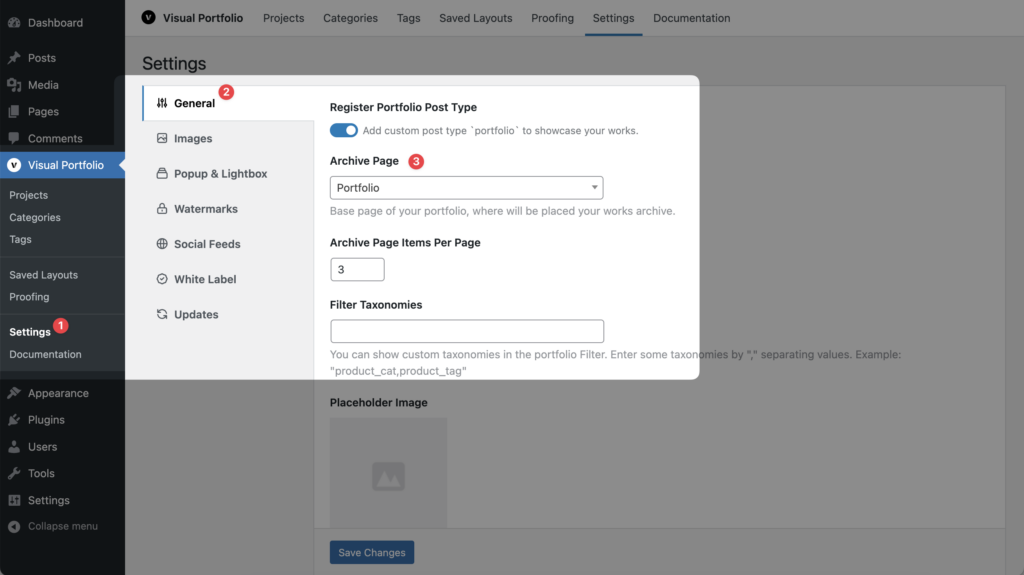Click the Archive Page Items Per Page field

[x=357, y=269]
